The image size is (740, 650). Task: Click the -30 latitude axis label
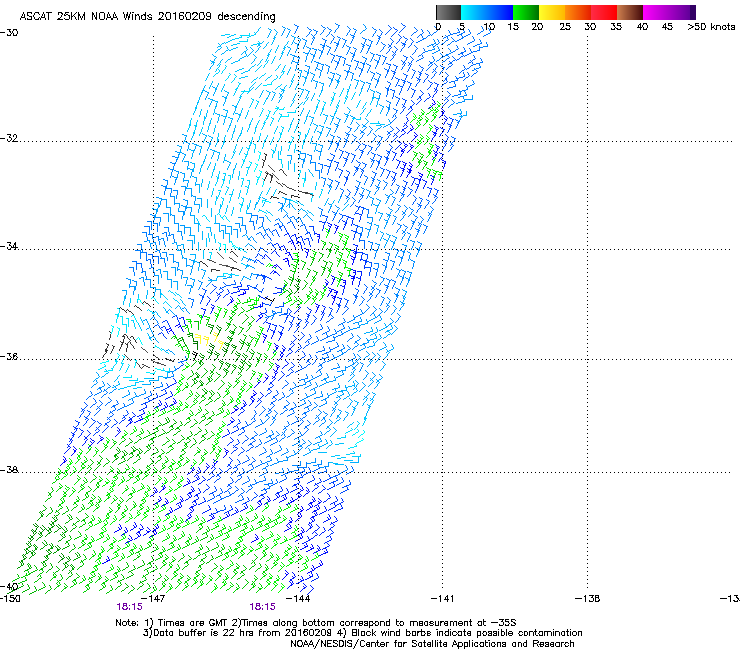[x=9, y=33]
